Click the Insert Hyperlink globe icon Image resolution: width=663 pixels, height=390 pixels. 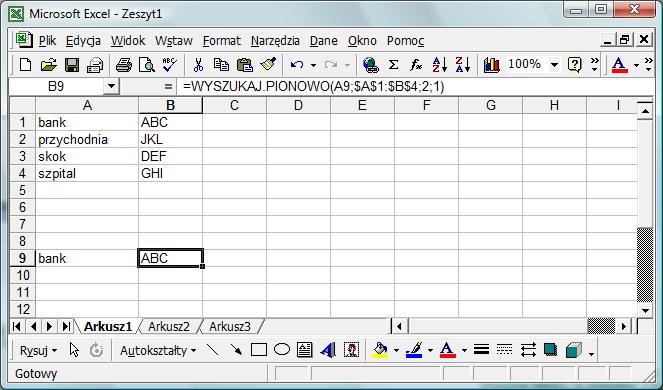click(370, 65)
